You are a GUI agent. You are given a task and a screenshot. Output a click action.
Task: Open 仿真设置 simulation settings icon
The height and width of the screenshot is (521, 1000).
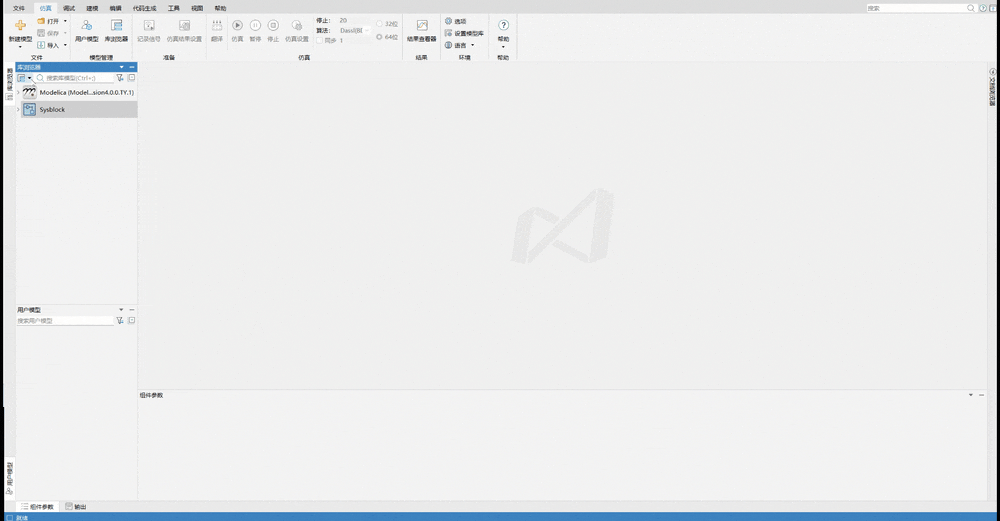pos(297,25)
